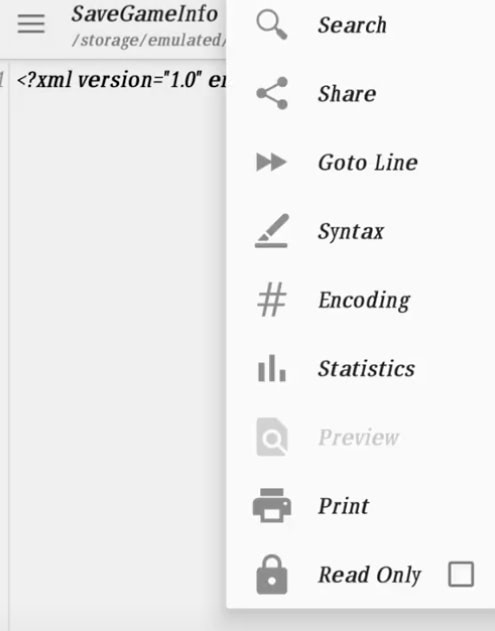Click the xml version line in editor
The image size is (495, 631).
coord(121,80)
